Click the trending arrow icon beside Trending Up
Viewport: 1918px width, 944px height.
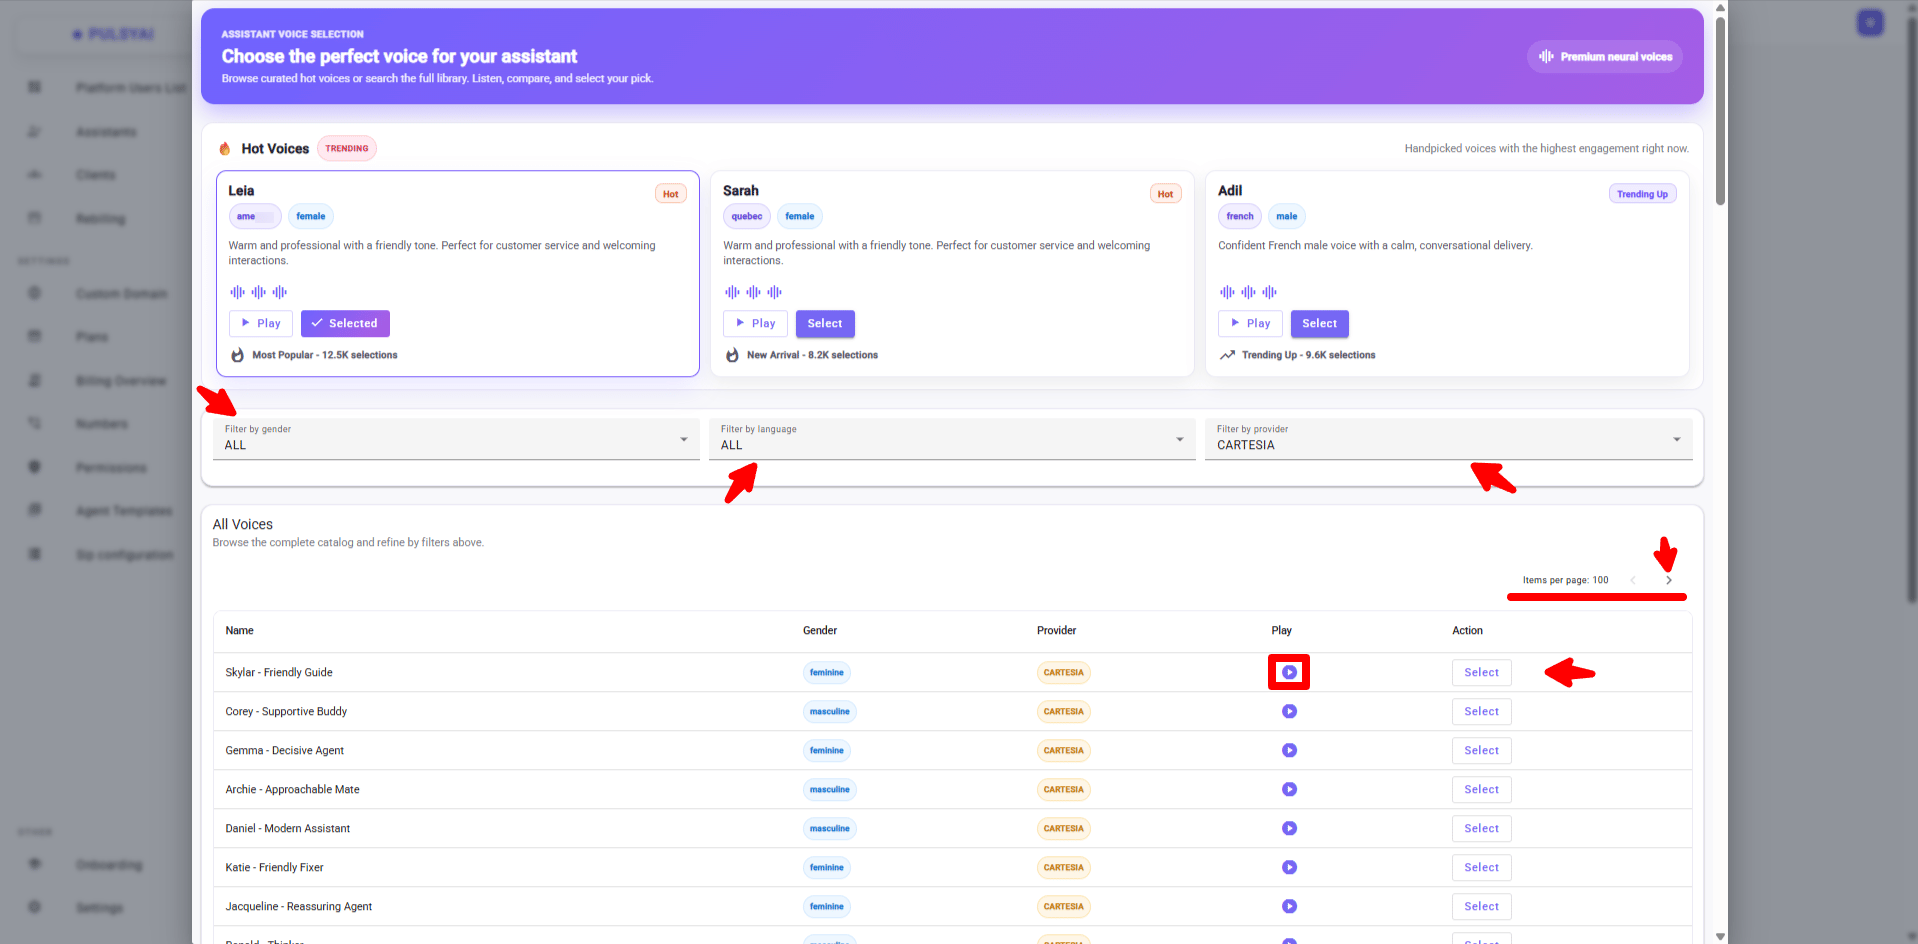click(x=1227, y=355)
